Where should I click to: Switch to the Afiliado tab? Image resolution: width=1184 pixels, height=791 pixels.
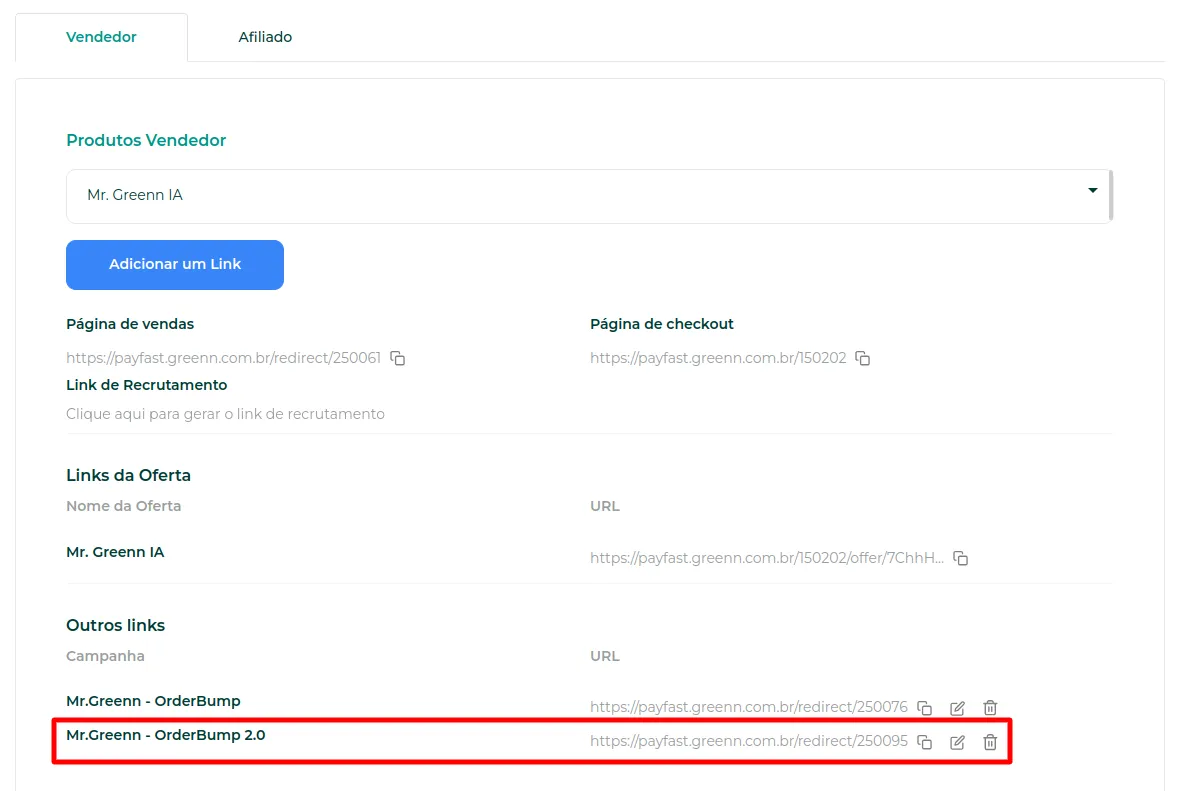click(x=265, y=37)
